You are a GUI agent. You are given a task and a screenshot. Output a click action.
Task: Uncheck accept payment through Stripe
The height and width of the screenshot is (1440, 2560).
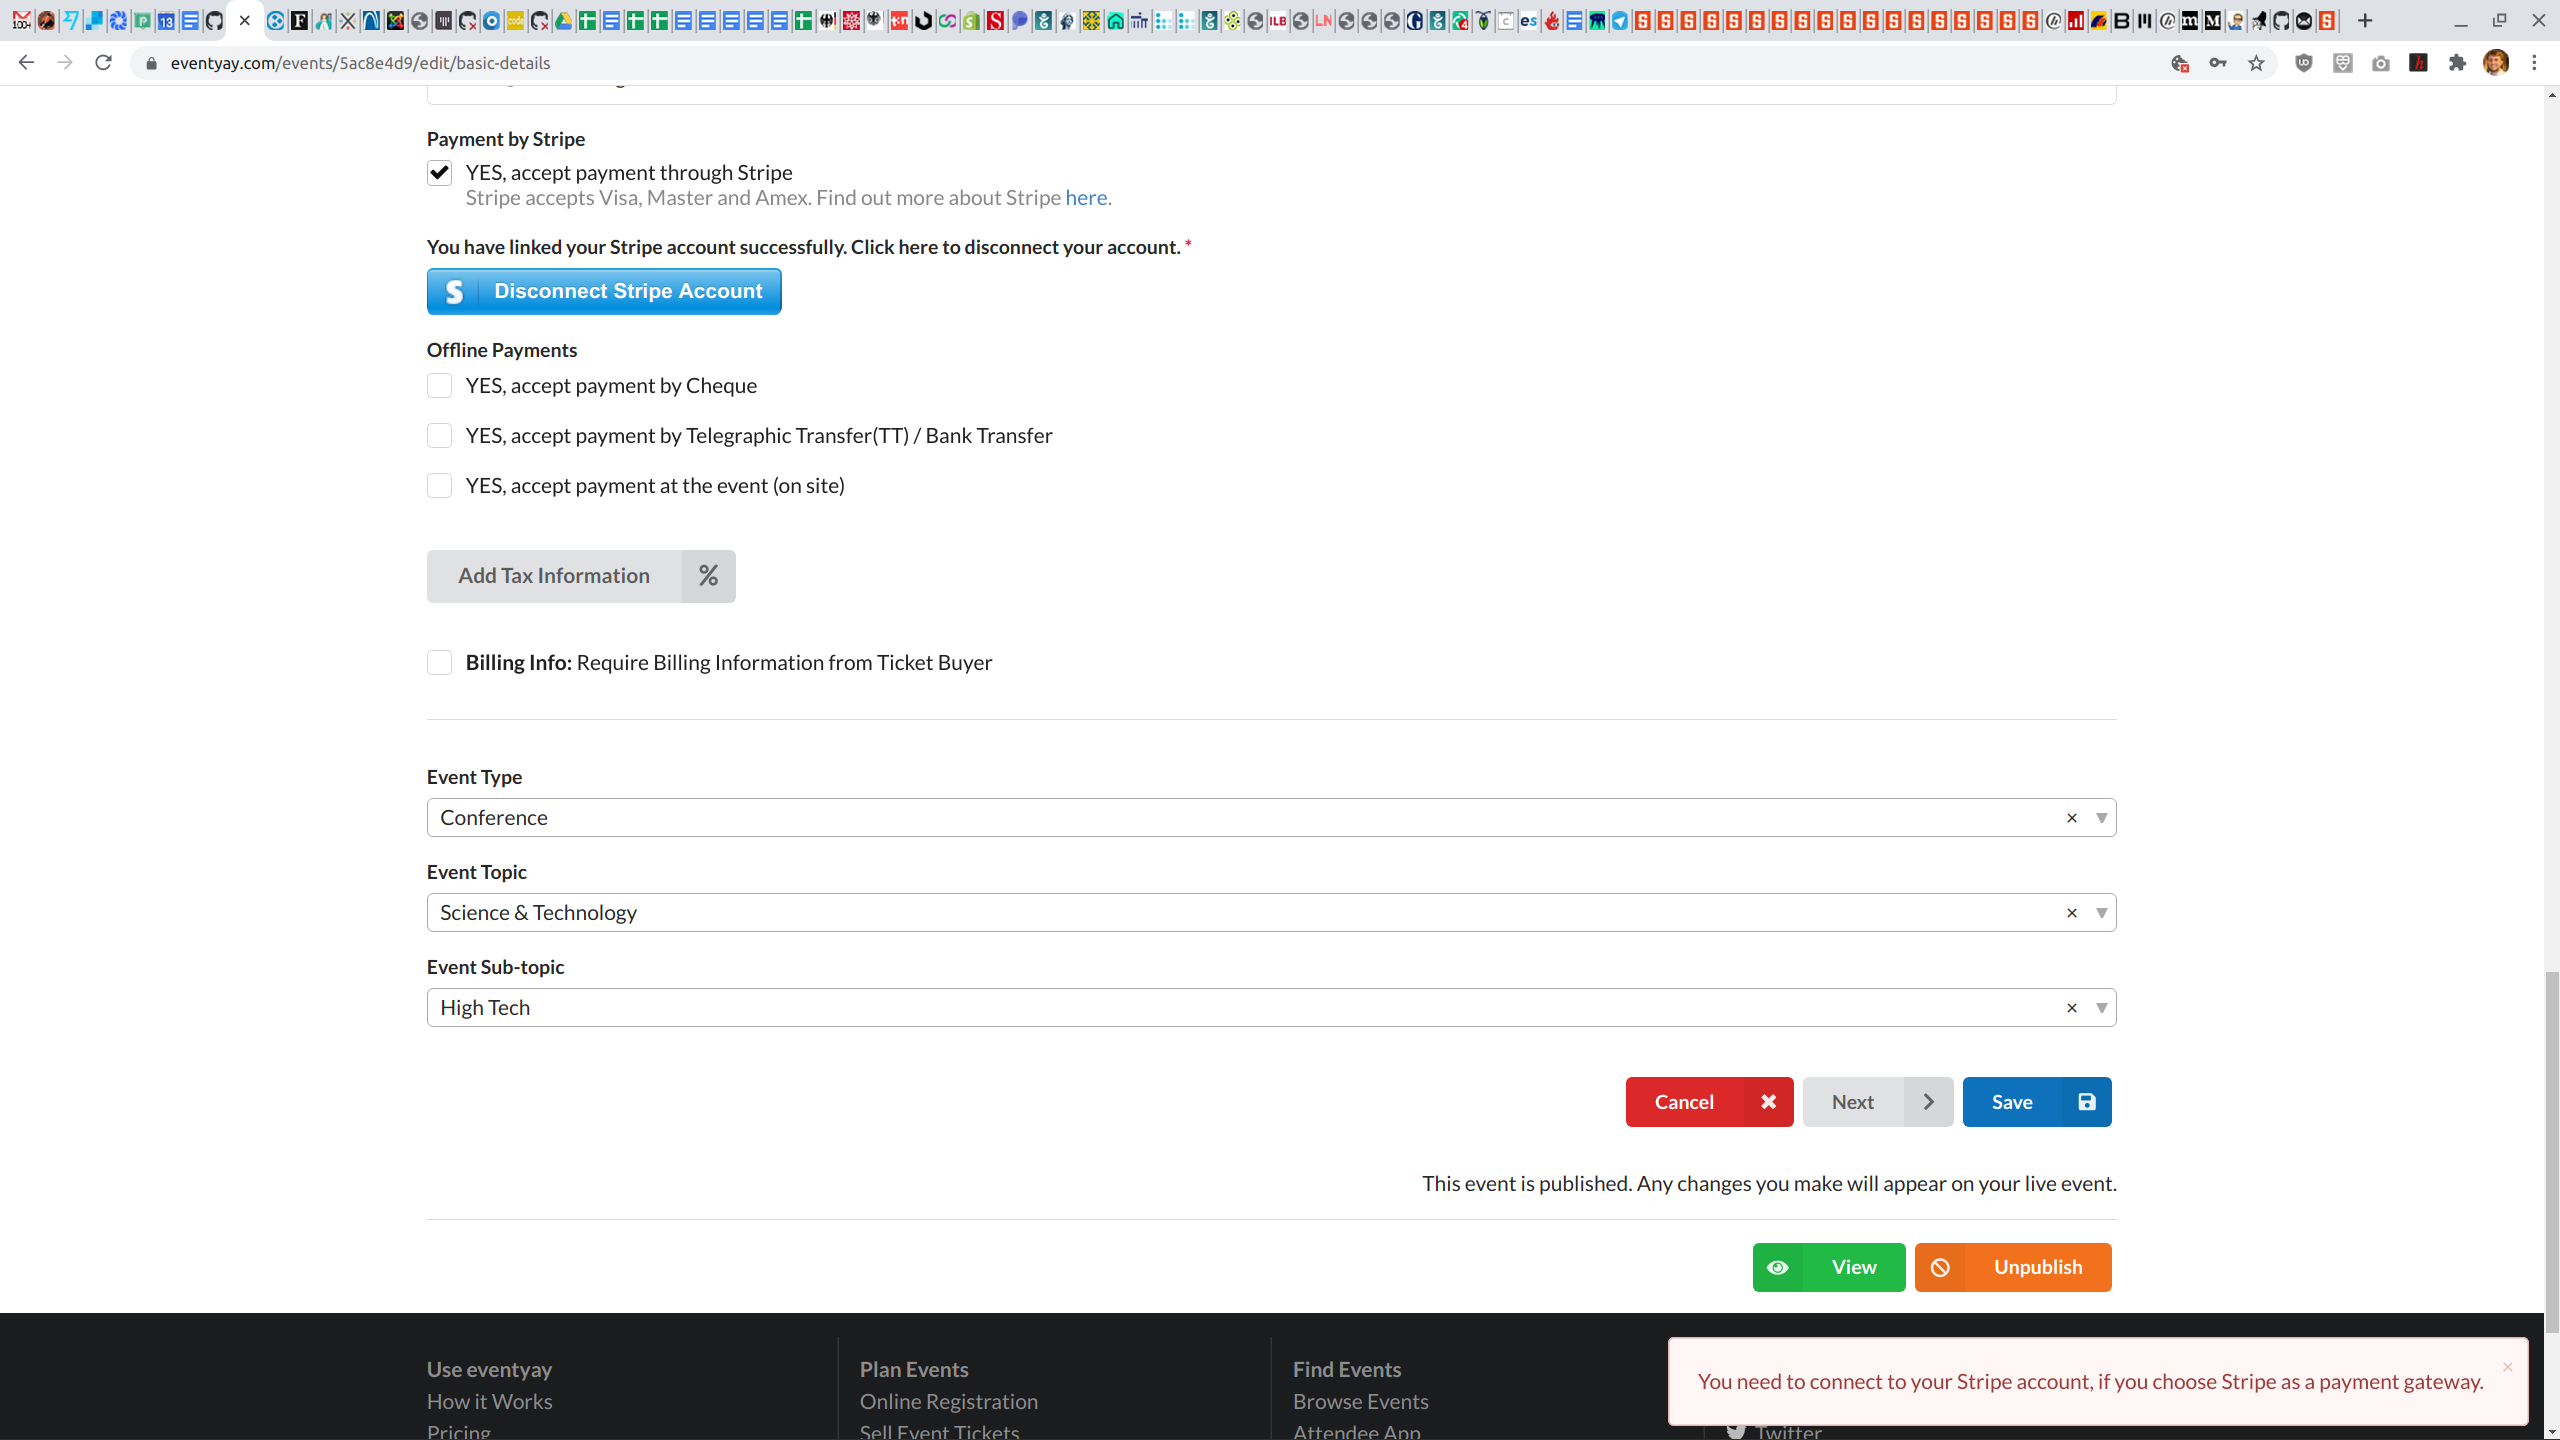tap(439, 173)
